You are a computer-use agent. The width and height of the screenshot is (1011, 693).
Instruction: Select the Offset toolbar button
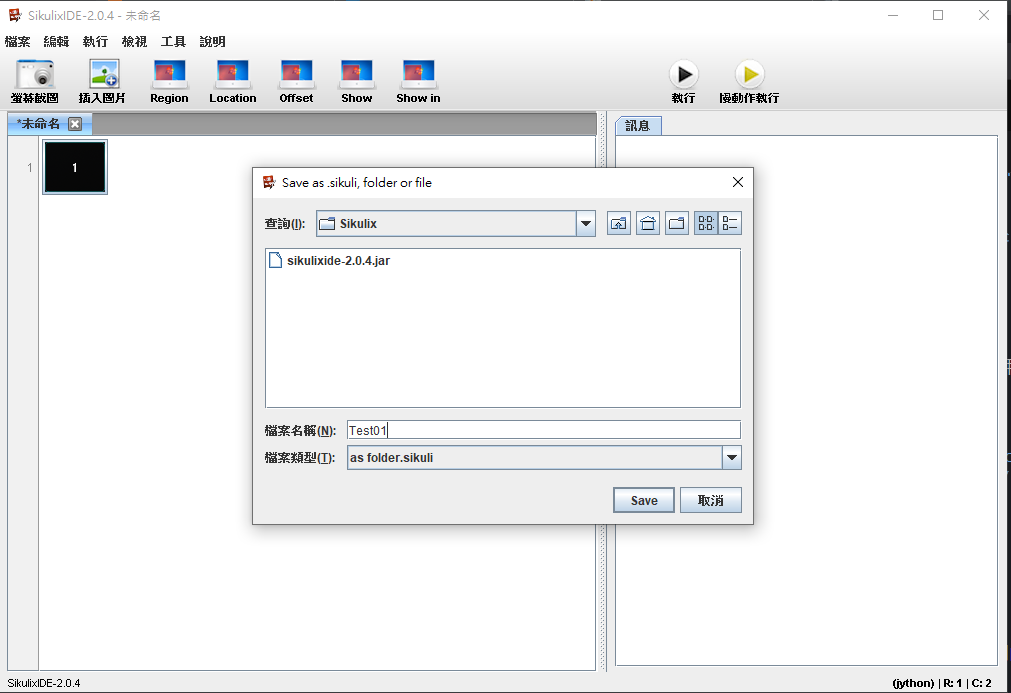click(x=296, y=81)
